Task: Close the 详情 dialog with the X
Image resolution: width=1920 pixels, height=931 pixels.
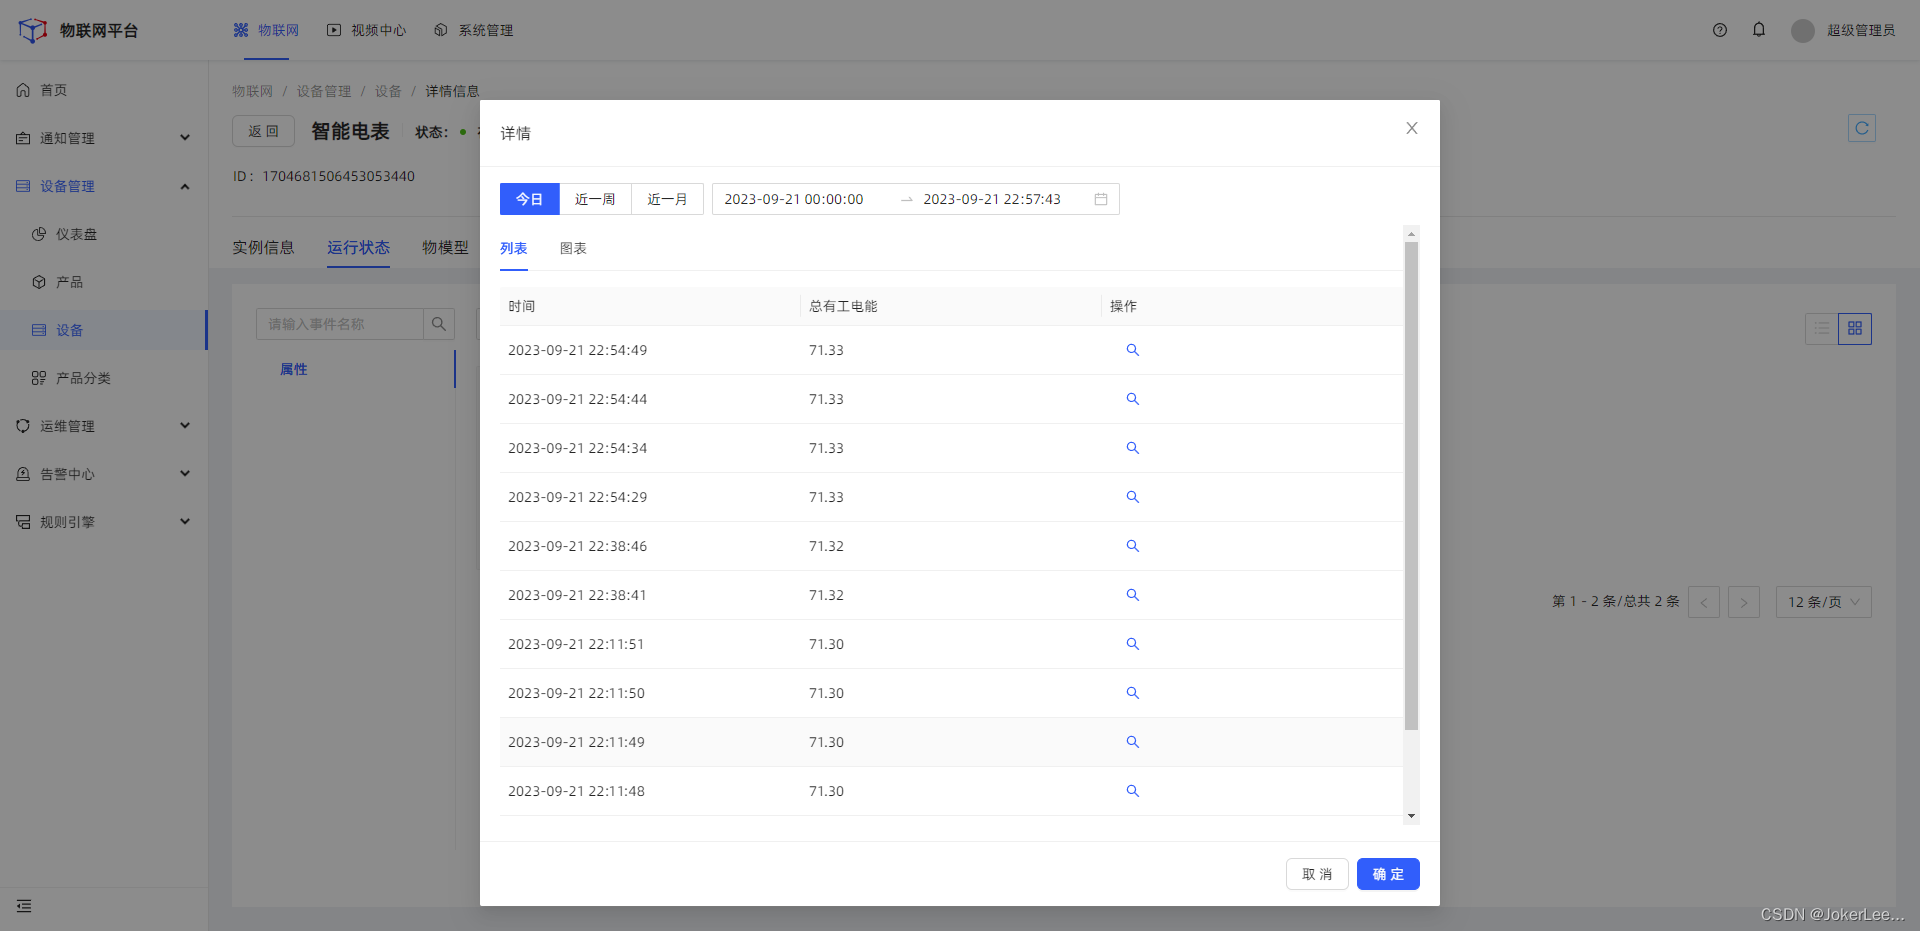Action: pos(1411,128)
